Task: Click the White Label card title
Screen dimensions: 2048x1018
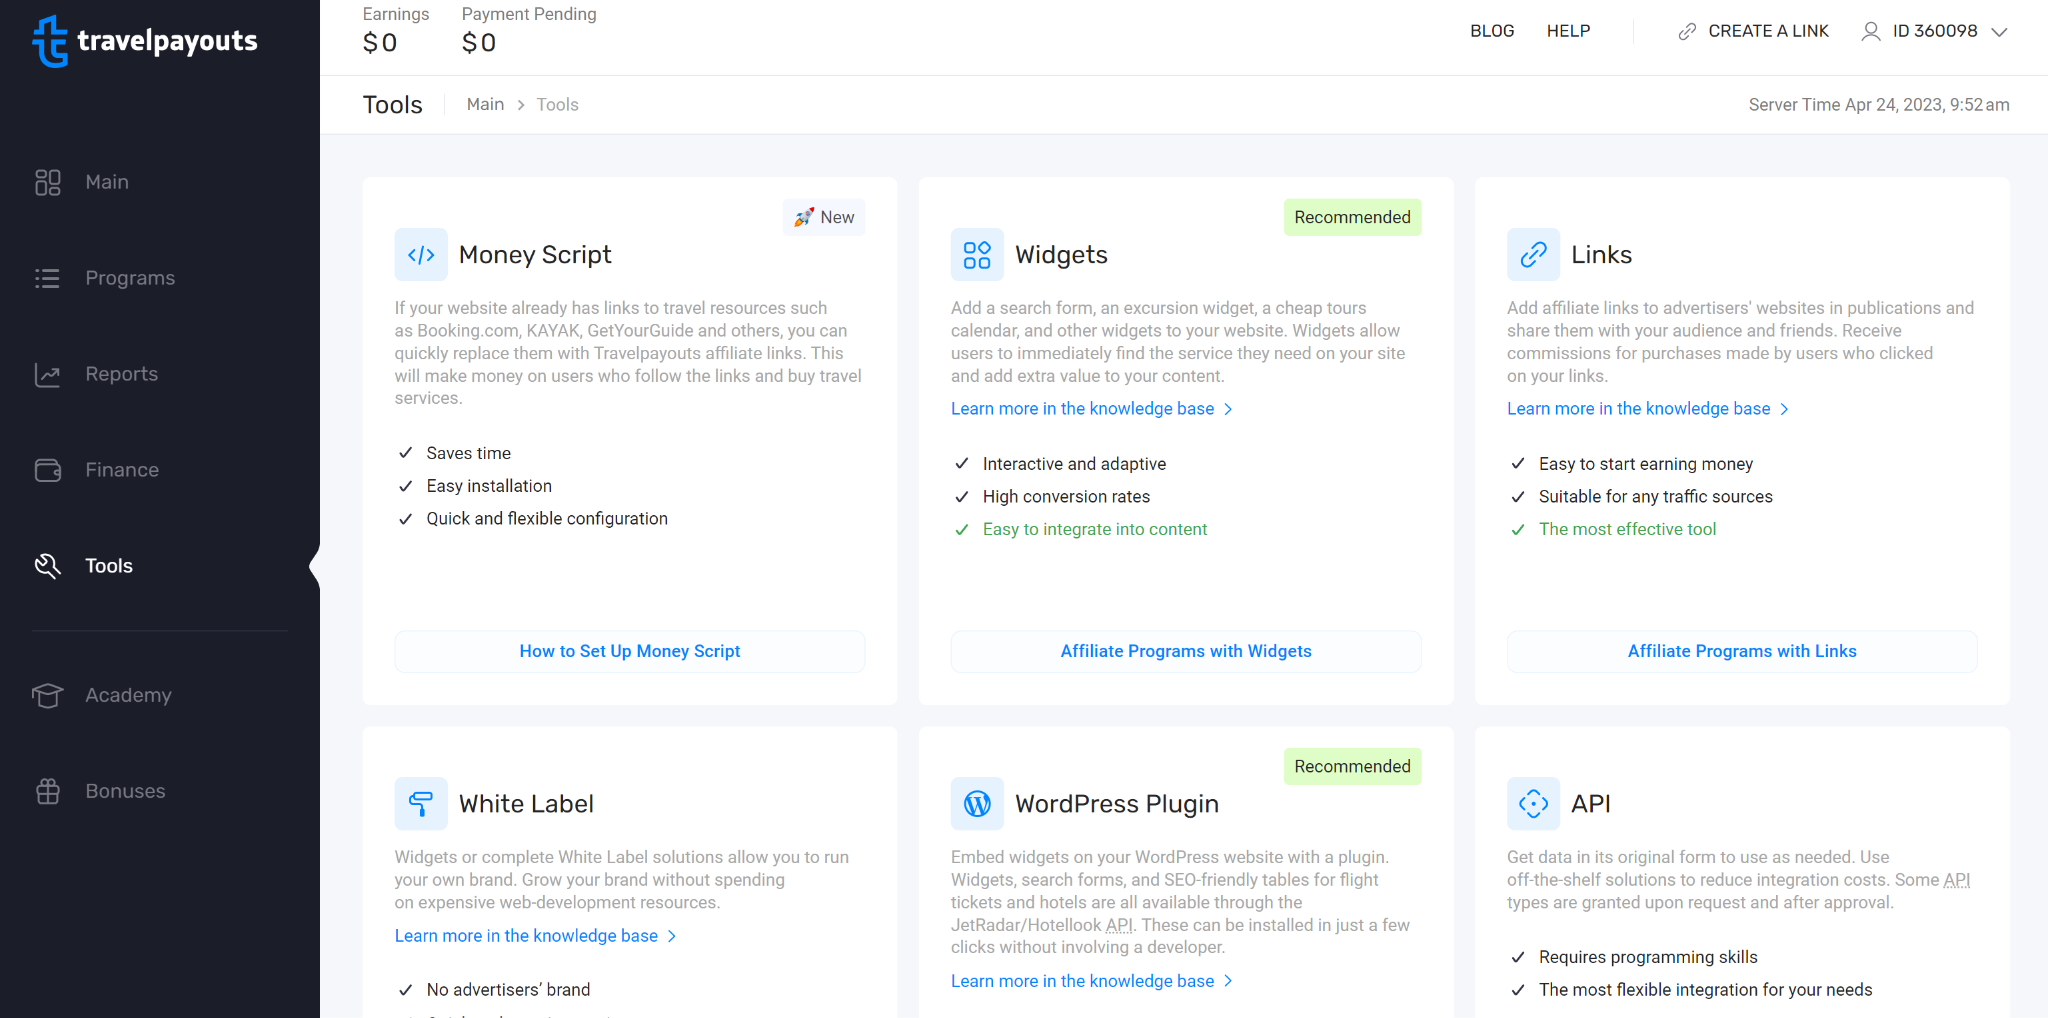Action: click(526, 804)
